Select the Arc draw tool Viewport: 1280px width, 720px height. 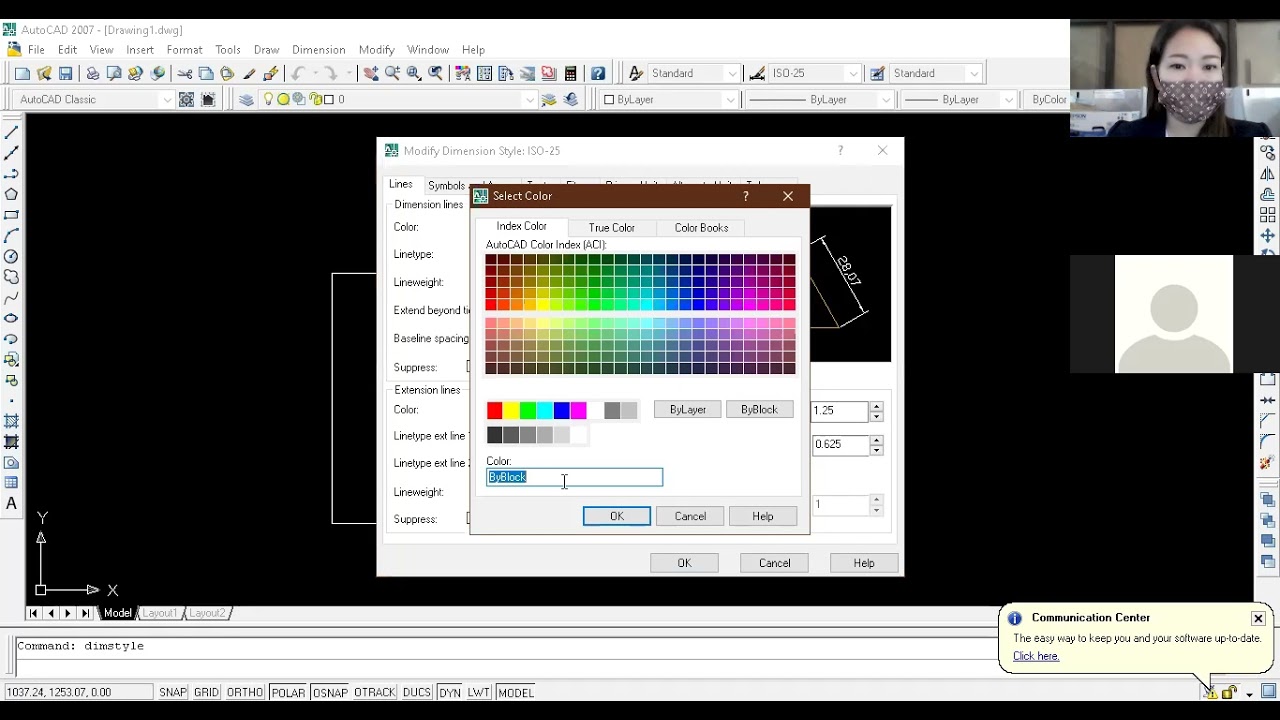pyautogui.click(x=11, y=235)
